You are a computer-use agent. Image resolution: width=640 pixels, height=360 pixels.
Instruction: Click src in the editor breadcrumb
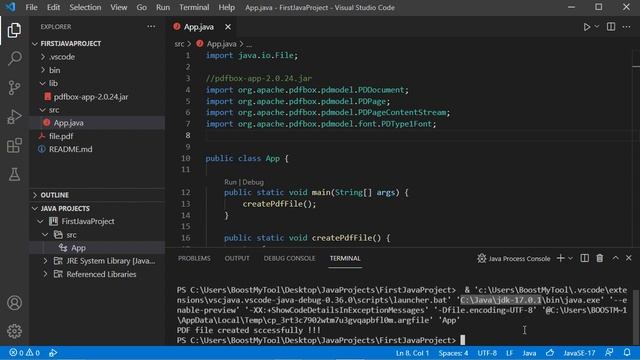[179, 44]
